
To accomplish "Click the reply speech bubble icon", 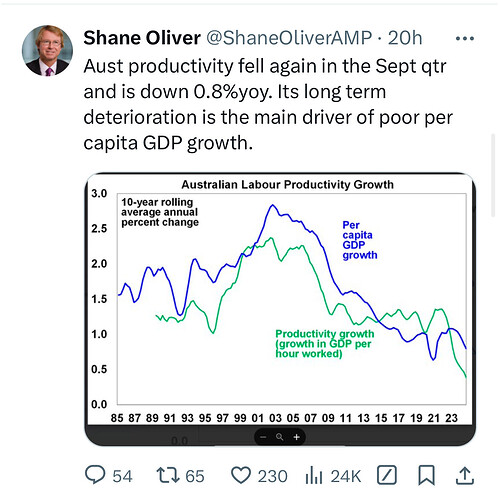I will tap(95, 475).
